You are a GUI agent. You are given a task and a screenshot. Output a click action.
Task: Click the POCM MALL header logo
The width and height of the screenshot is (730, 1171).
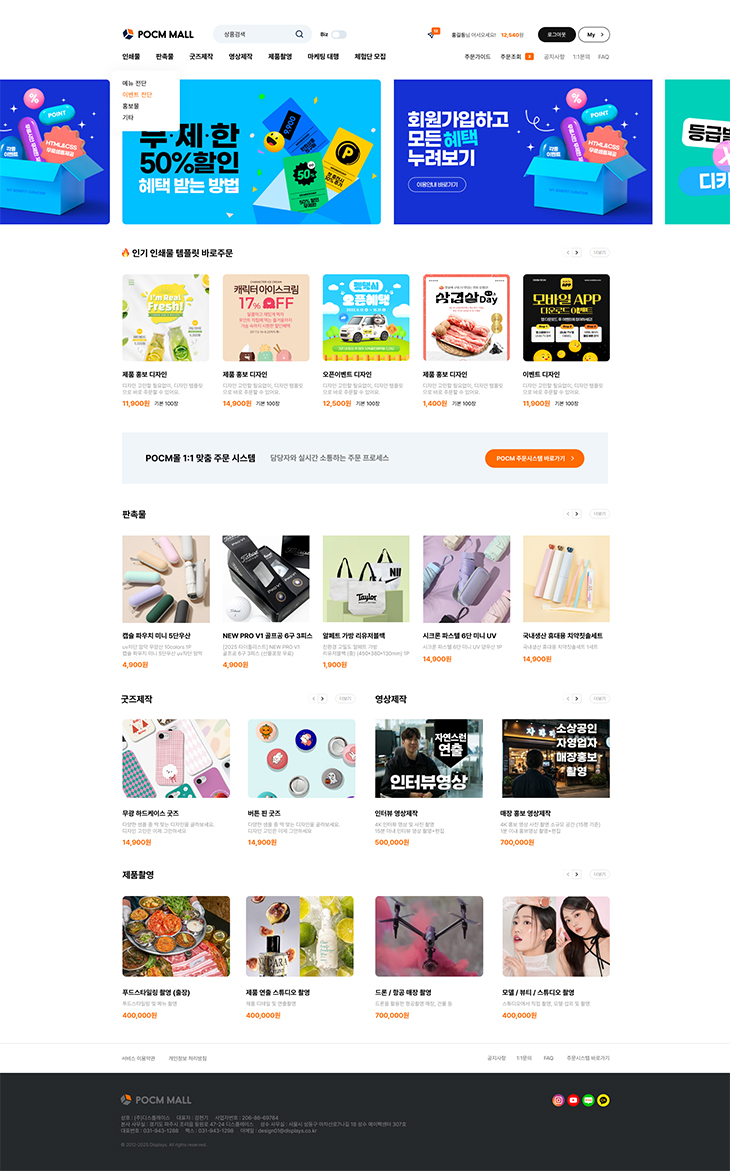pyautogui.click(x=158, y=34)
